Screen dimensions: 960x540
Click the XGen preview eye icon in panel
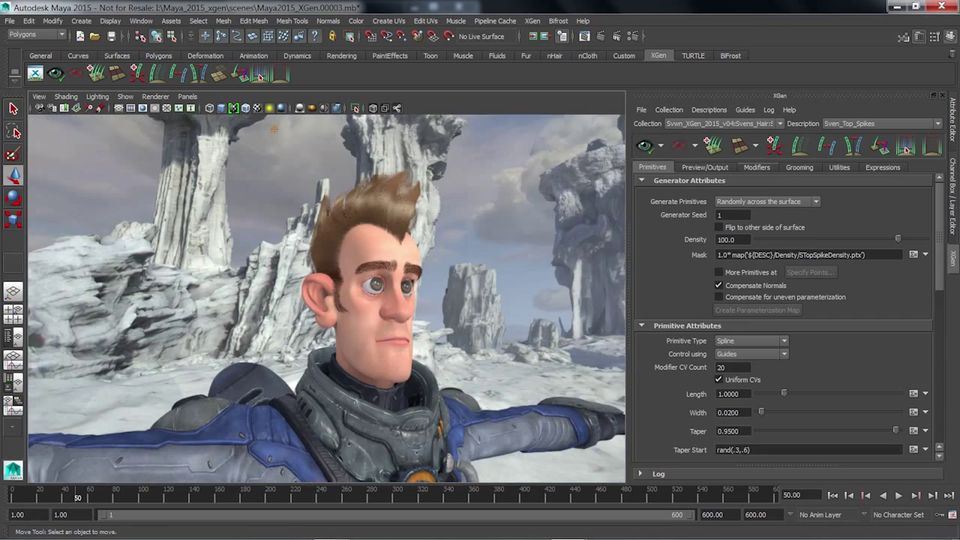(x=645, y=147)
